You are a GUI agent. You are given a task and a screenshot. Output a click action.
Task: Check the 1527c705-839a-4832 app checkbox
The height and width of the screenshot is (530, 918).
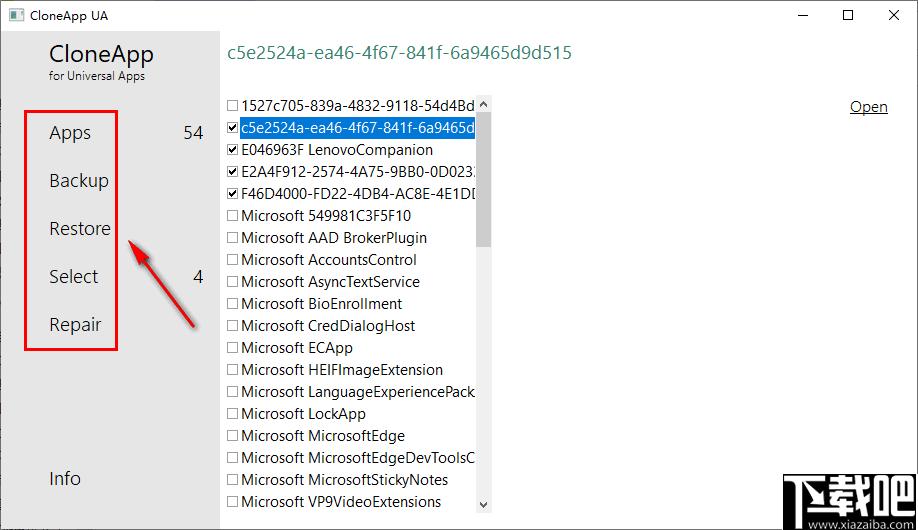point(232,105)
